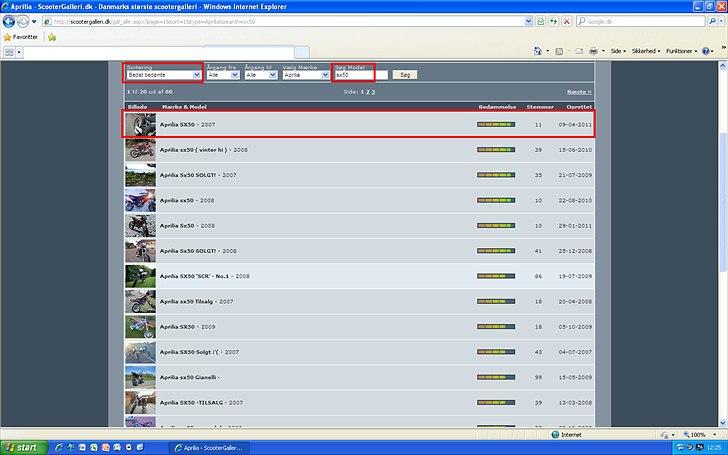728x455 pixels.
Task: Open Aprilia sx50 Gianelli listing
Action: click(189, 377)
